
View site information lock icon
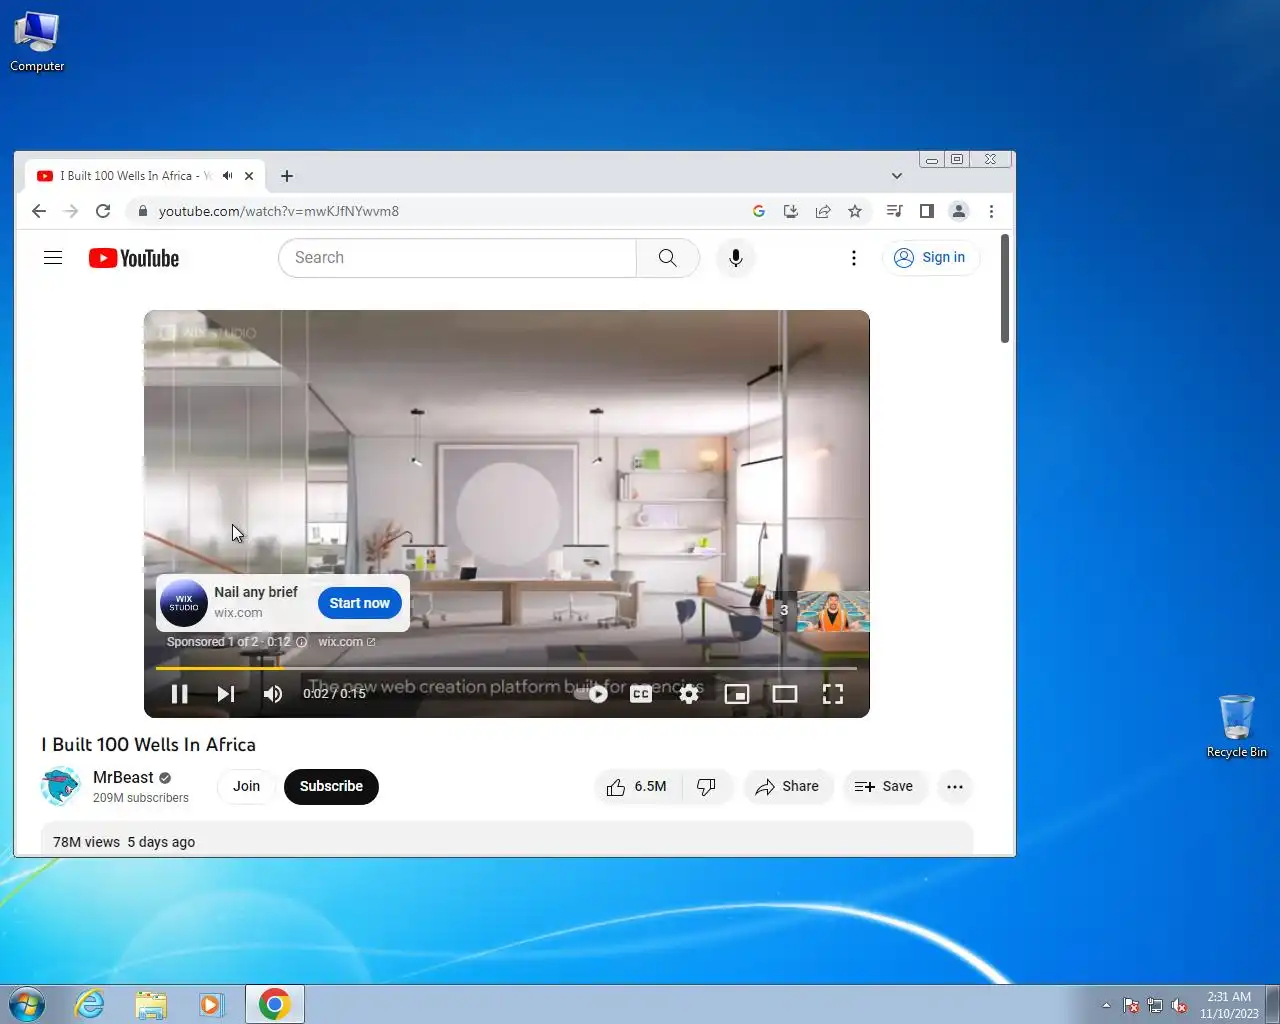pos(142,211)
